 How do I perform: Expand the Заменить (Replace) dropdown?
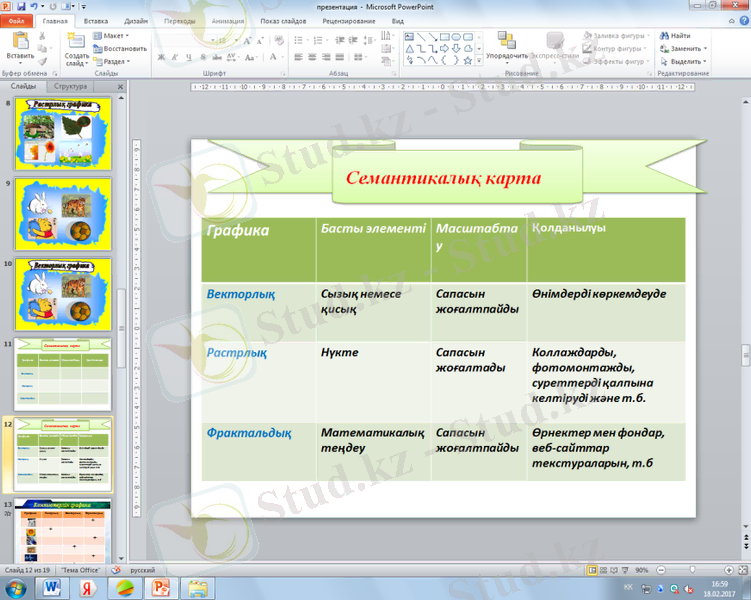pyautogui.click(x=688, y=48)
